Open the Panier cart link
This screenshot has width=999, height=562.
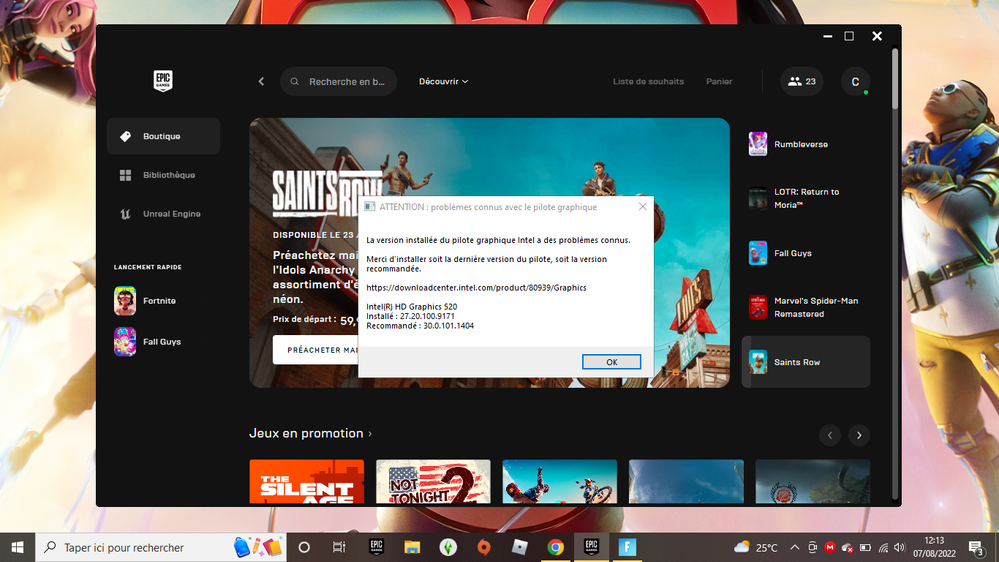(719, 82)
